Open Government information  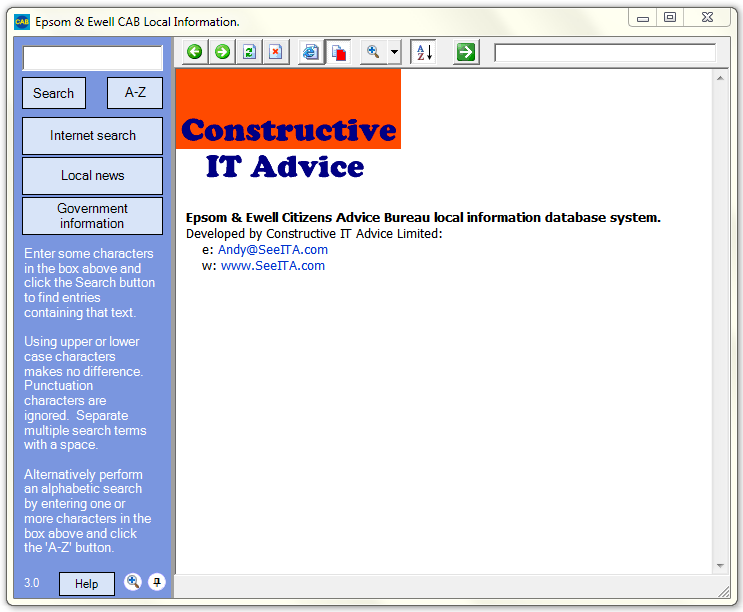(92, 216)
